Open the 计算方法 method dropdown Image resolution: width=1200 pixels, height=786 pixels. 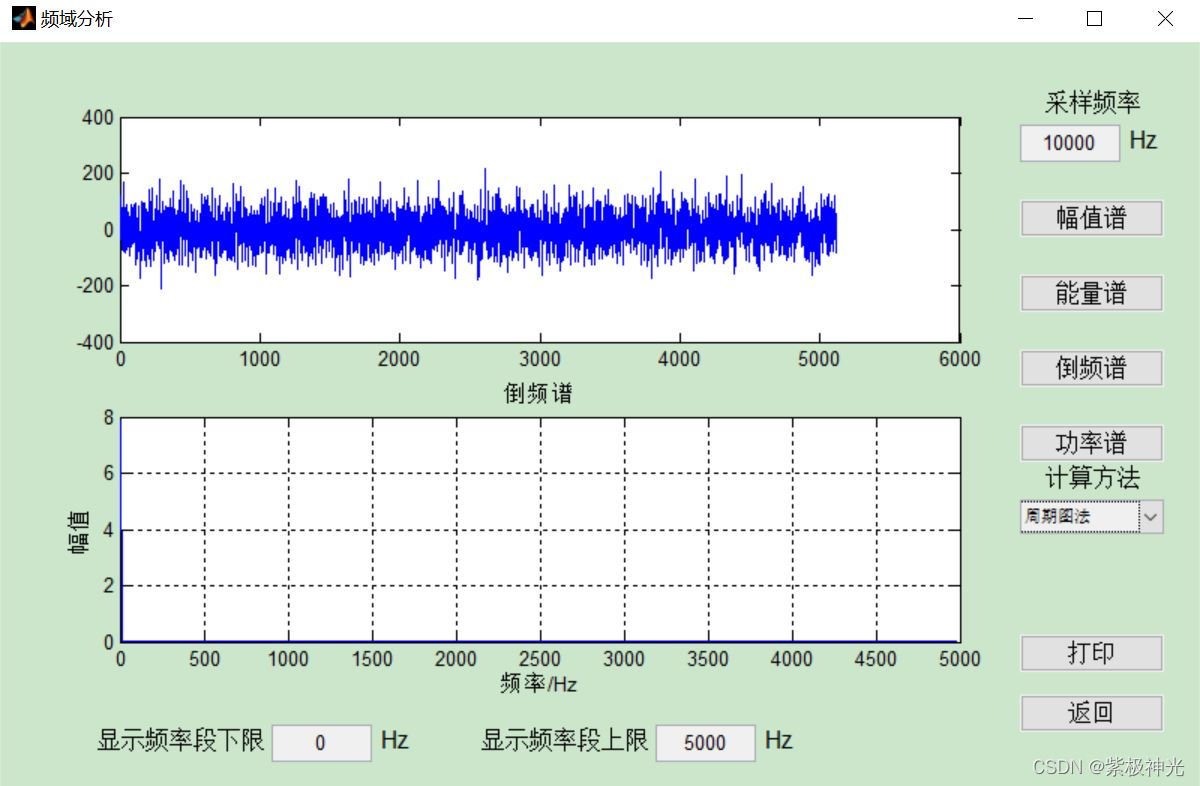coord(1091,516)
